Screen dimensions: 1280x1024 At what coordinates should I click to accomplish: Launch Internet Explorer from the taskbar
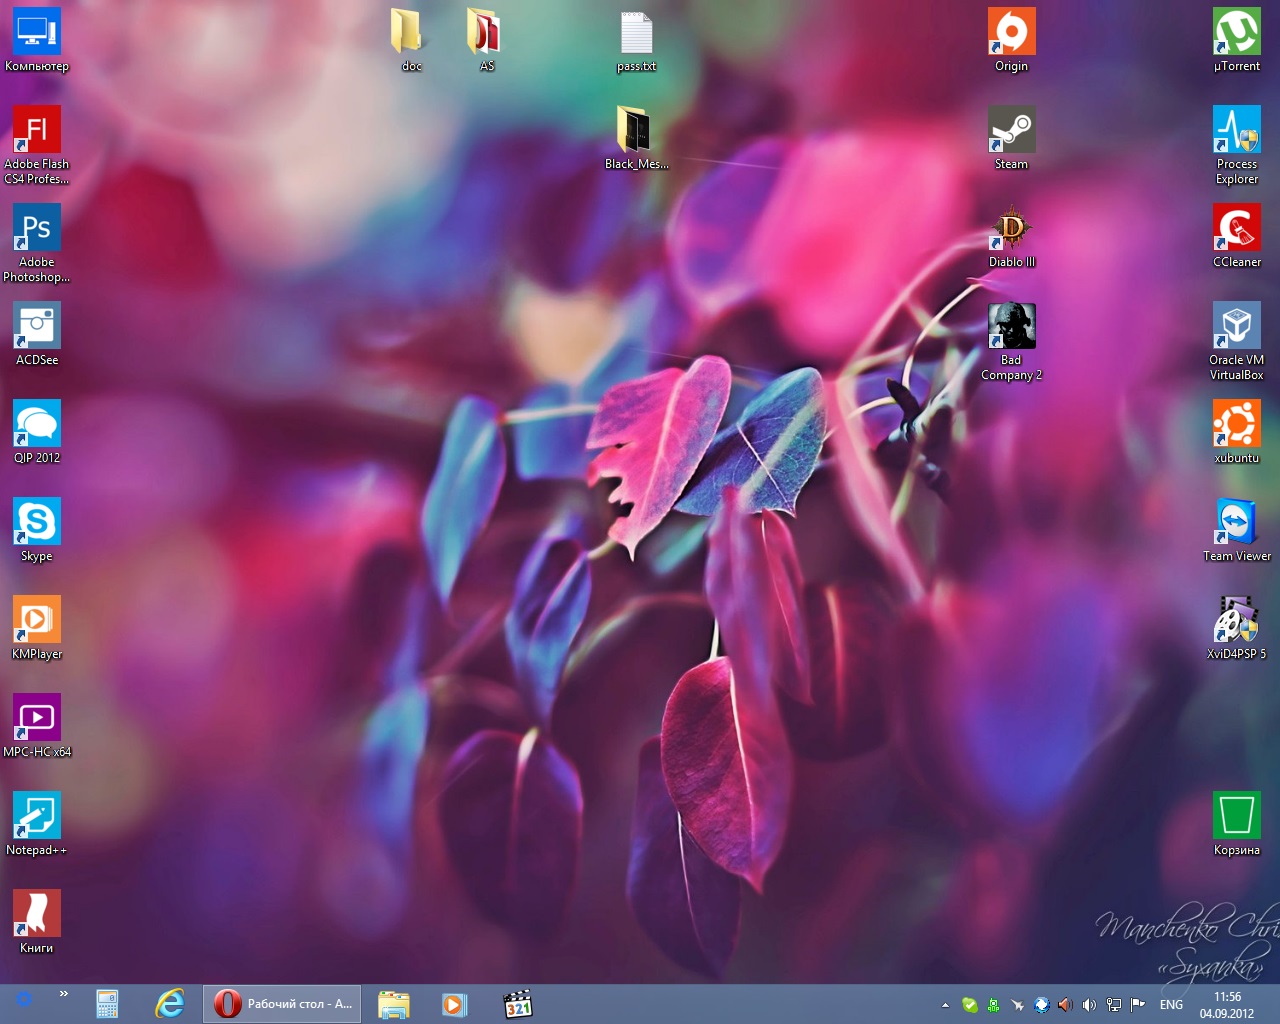pyautogui.click(x=170, y=1004)
